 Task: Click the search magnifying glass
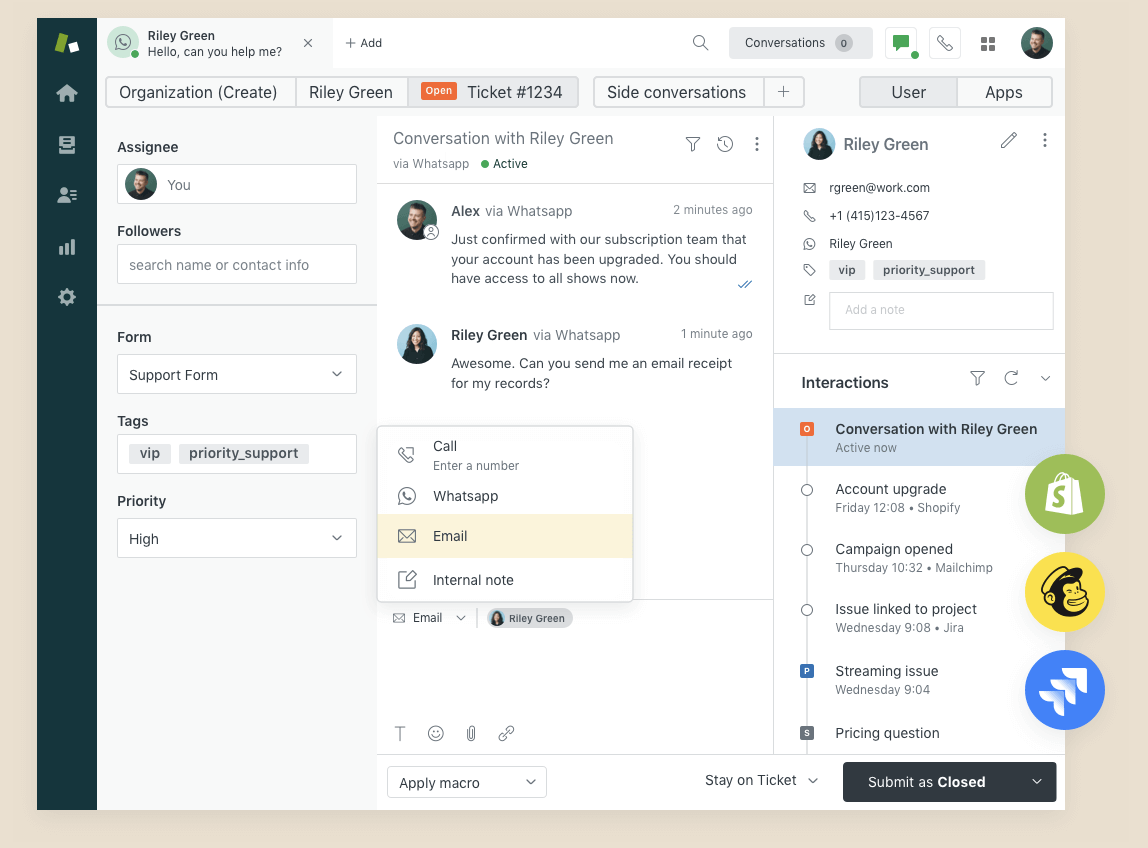click(x=700, y=43)
